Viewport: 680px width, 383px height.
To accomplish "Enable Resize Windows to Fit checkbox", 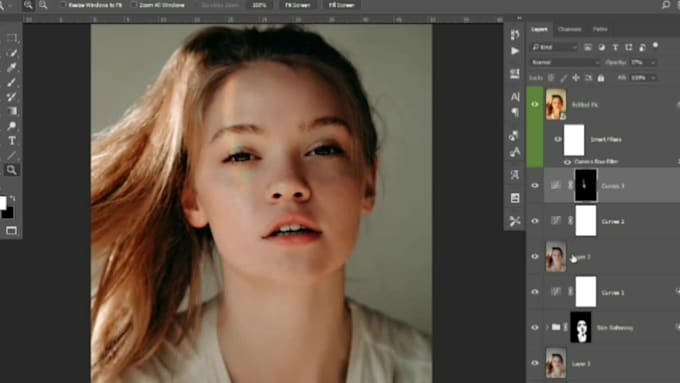I will pos(62,5).
